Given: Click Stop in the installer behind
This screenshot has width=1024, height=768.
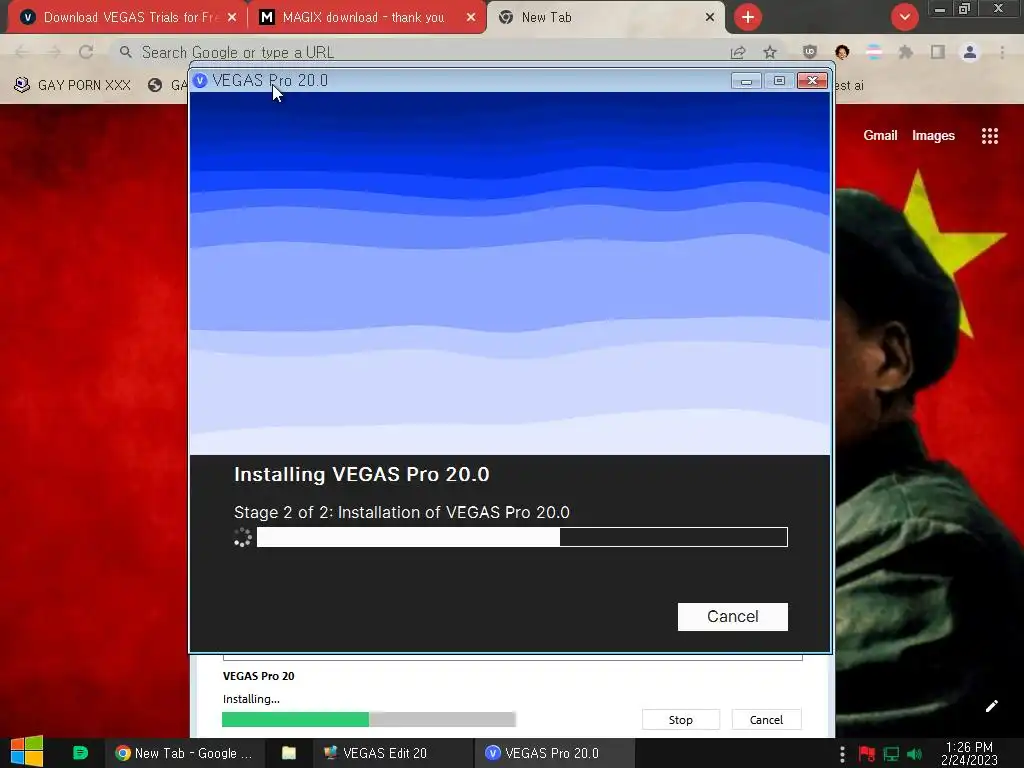Looking at the screenshot, I should [x=680, y=720].
